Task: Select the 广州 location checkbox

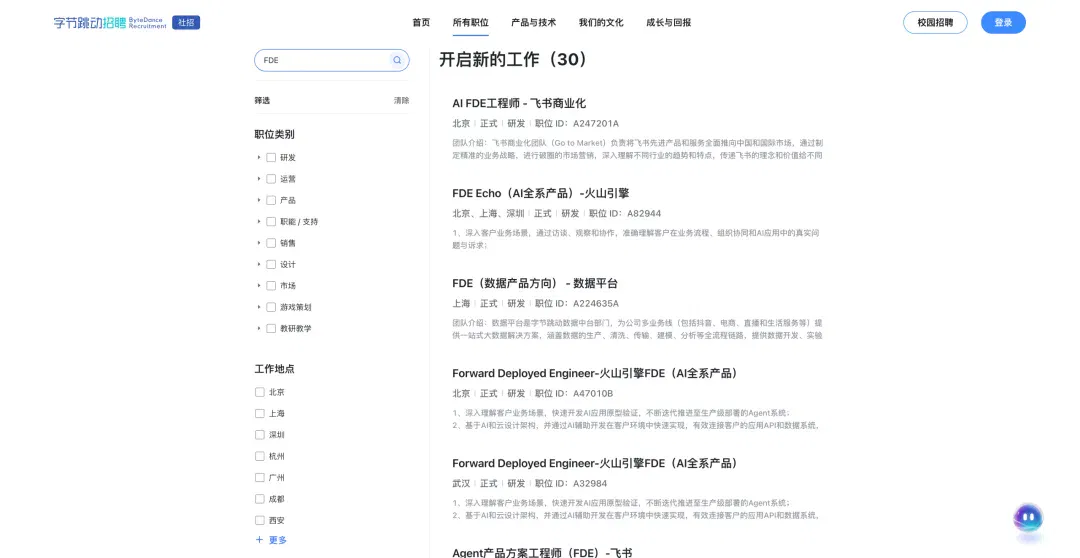Action: [x=260, y=477]
